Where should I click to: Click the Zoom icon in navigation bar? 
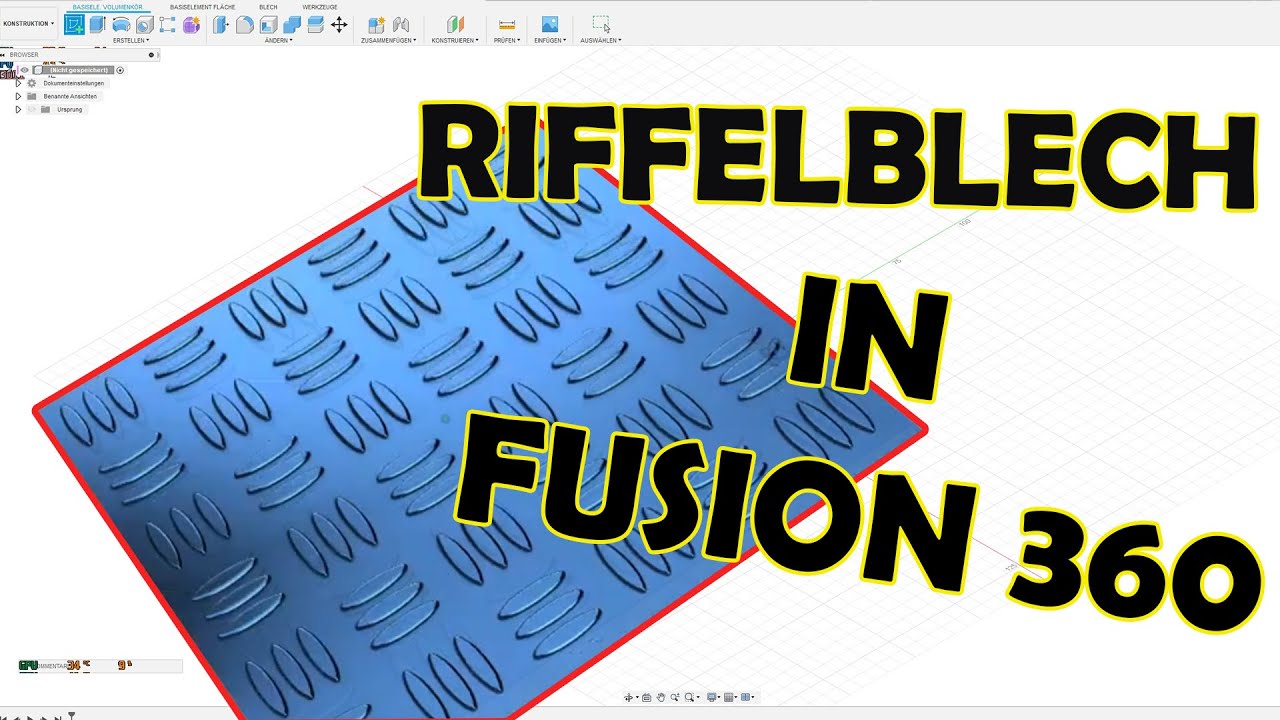tap(675, 697)
